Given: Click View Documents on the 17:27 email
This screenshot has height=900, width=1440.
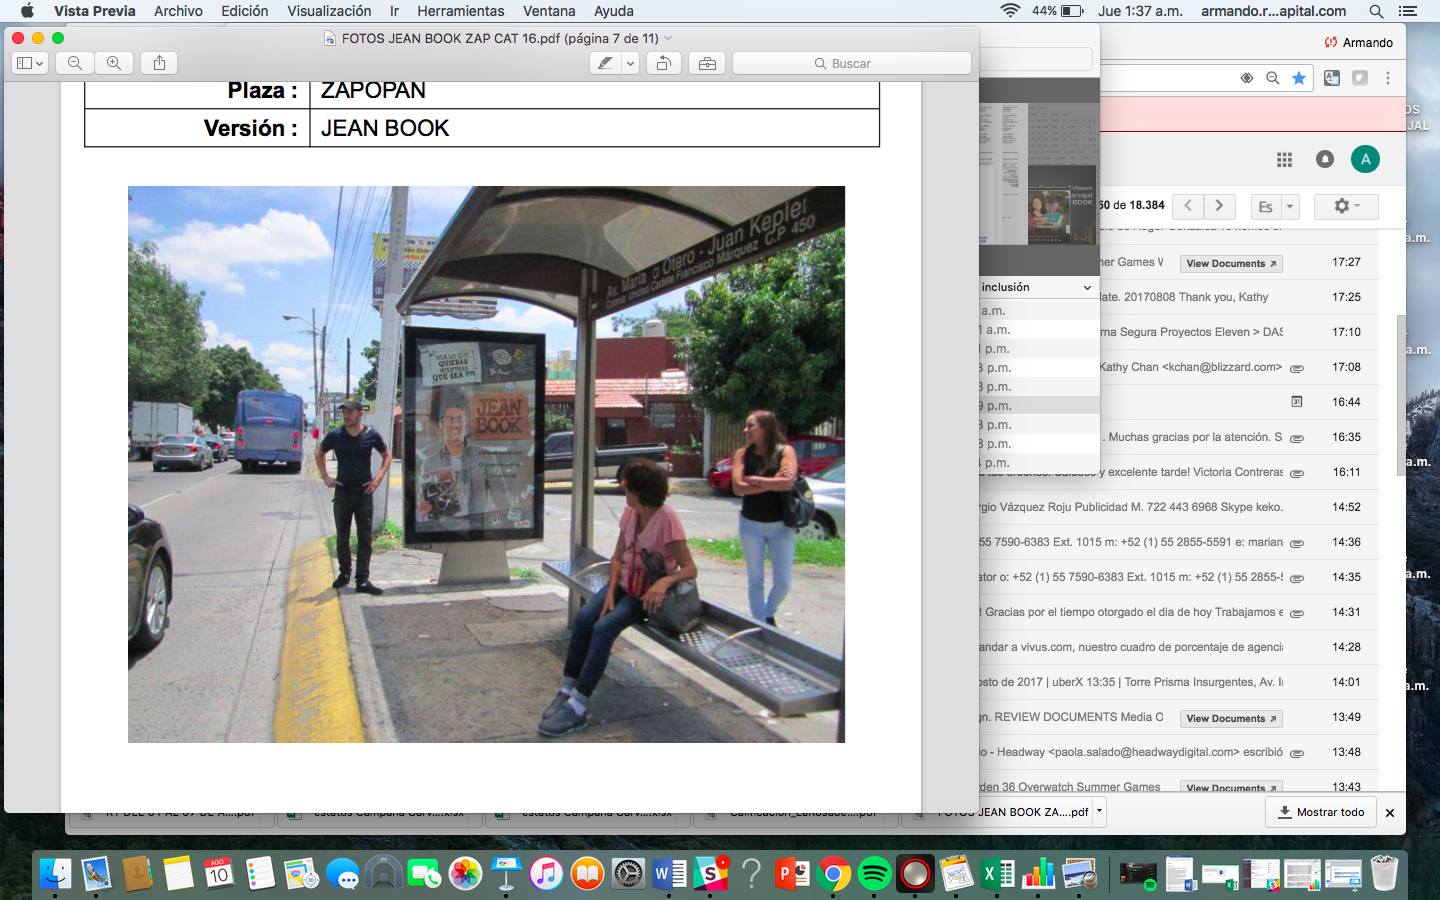Looking at the screenshot, I should click(x=1231, y=264).
